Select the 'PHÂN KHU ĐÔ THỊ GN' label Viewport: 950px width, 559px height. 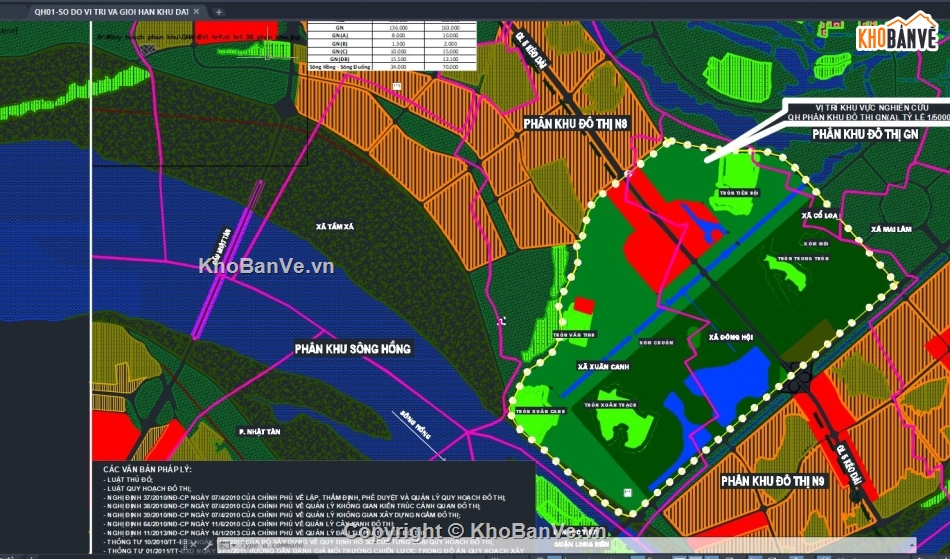pyautogui.click(x=865, y=134)
